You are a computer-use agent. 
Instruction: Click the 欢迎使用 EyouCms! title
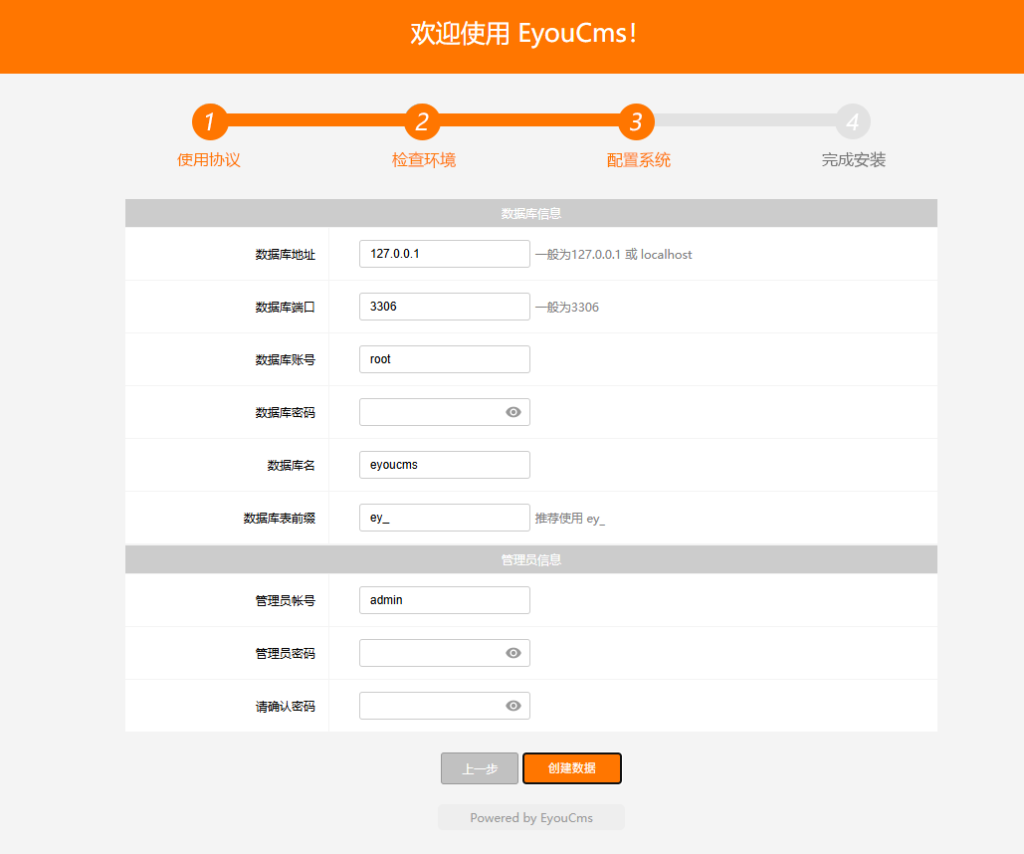tap(524, 33)
